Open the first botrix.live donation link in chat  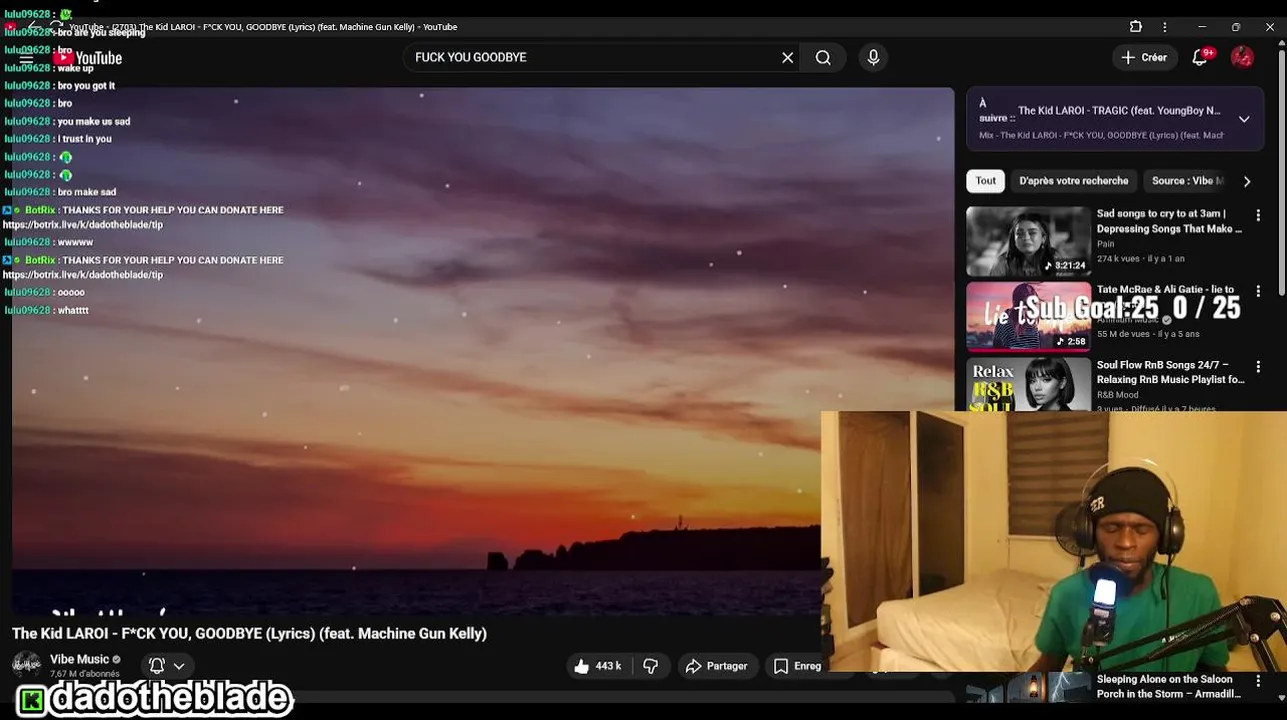pos(83,225)
